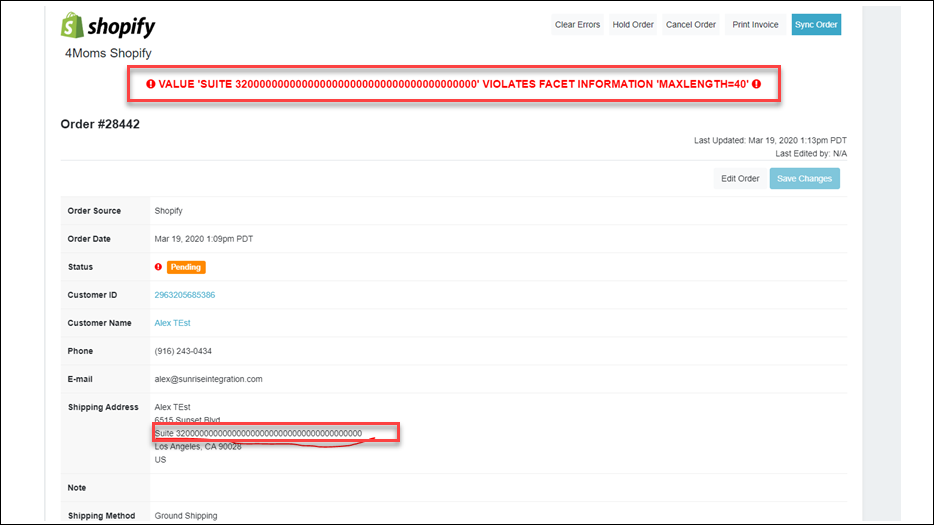This screenshot has width=934, height=525.
Task: Click the Order #28442 heading
Action: 100,124
